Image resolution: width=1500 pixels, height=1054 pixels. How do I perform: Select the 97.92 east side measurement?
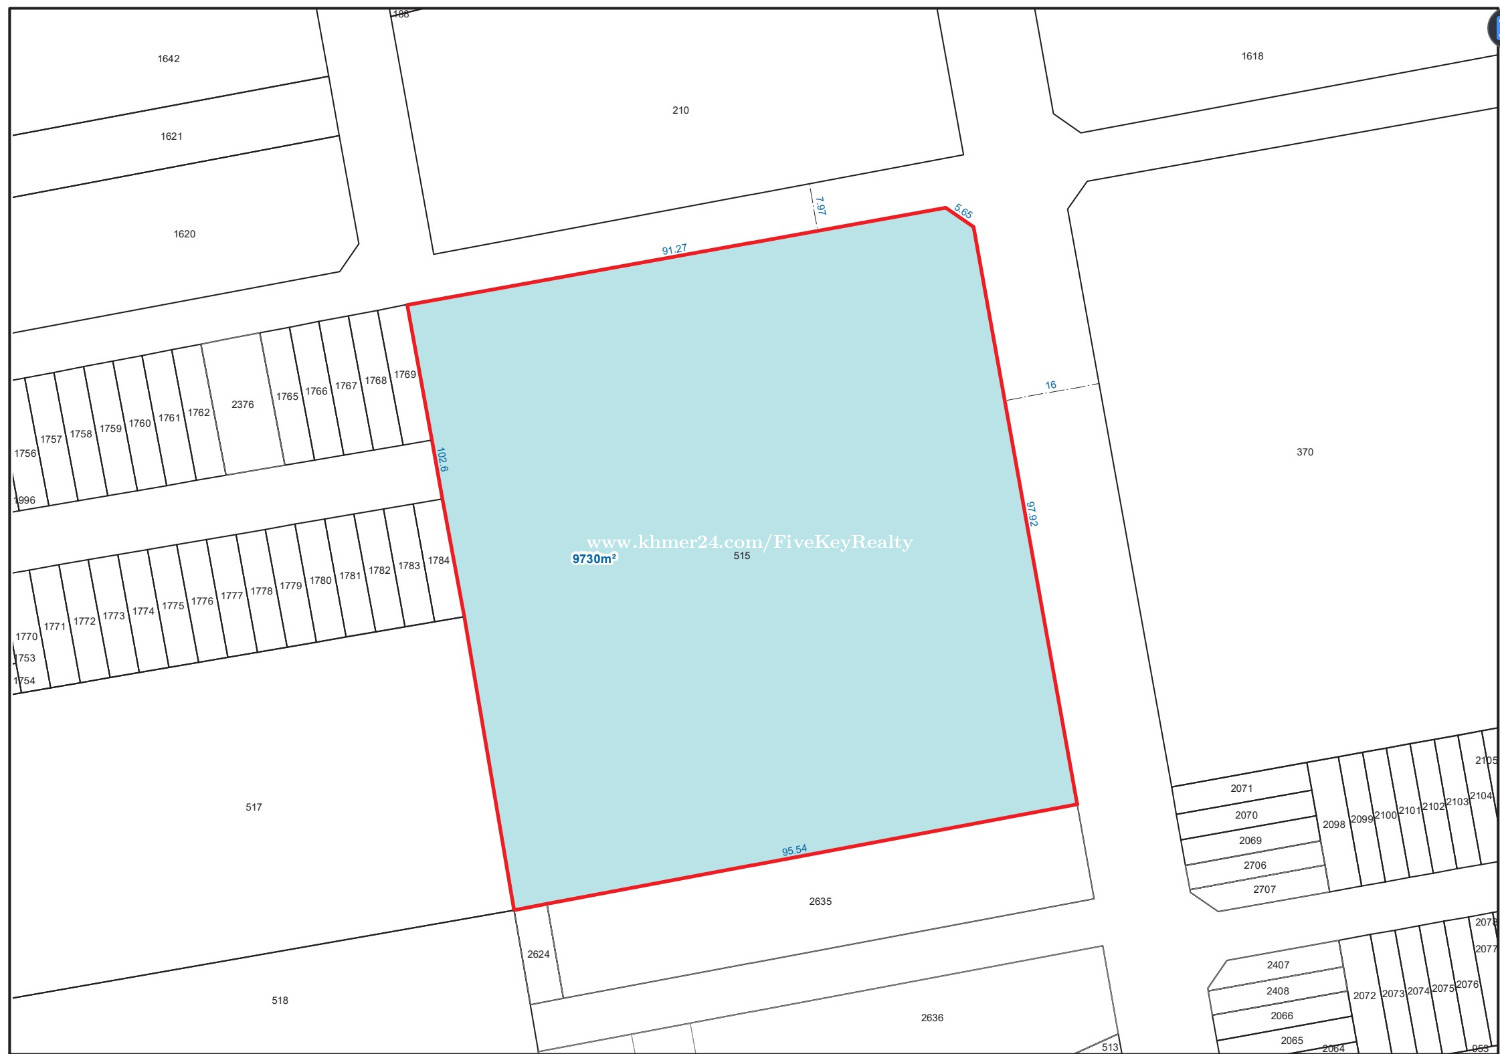(x=1032, y=514)
